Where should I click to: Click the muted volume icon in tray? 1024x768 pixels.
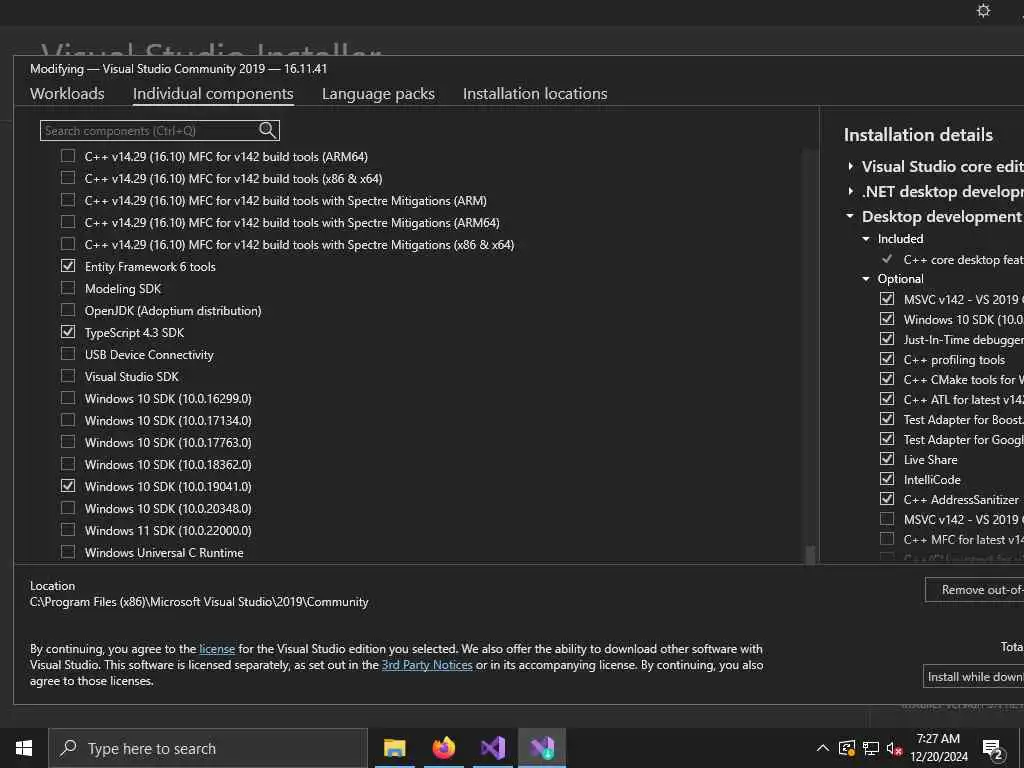pos(894,748)
